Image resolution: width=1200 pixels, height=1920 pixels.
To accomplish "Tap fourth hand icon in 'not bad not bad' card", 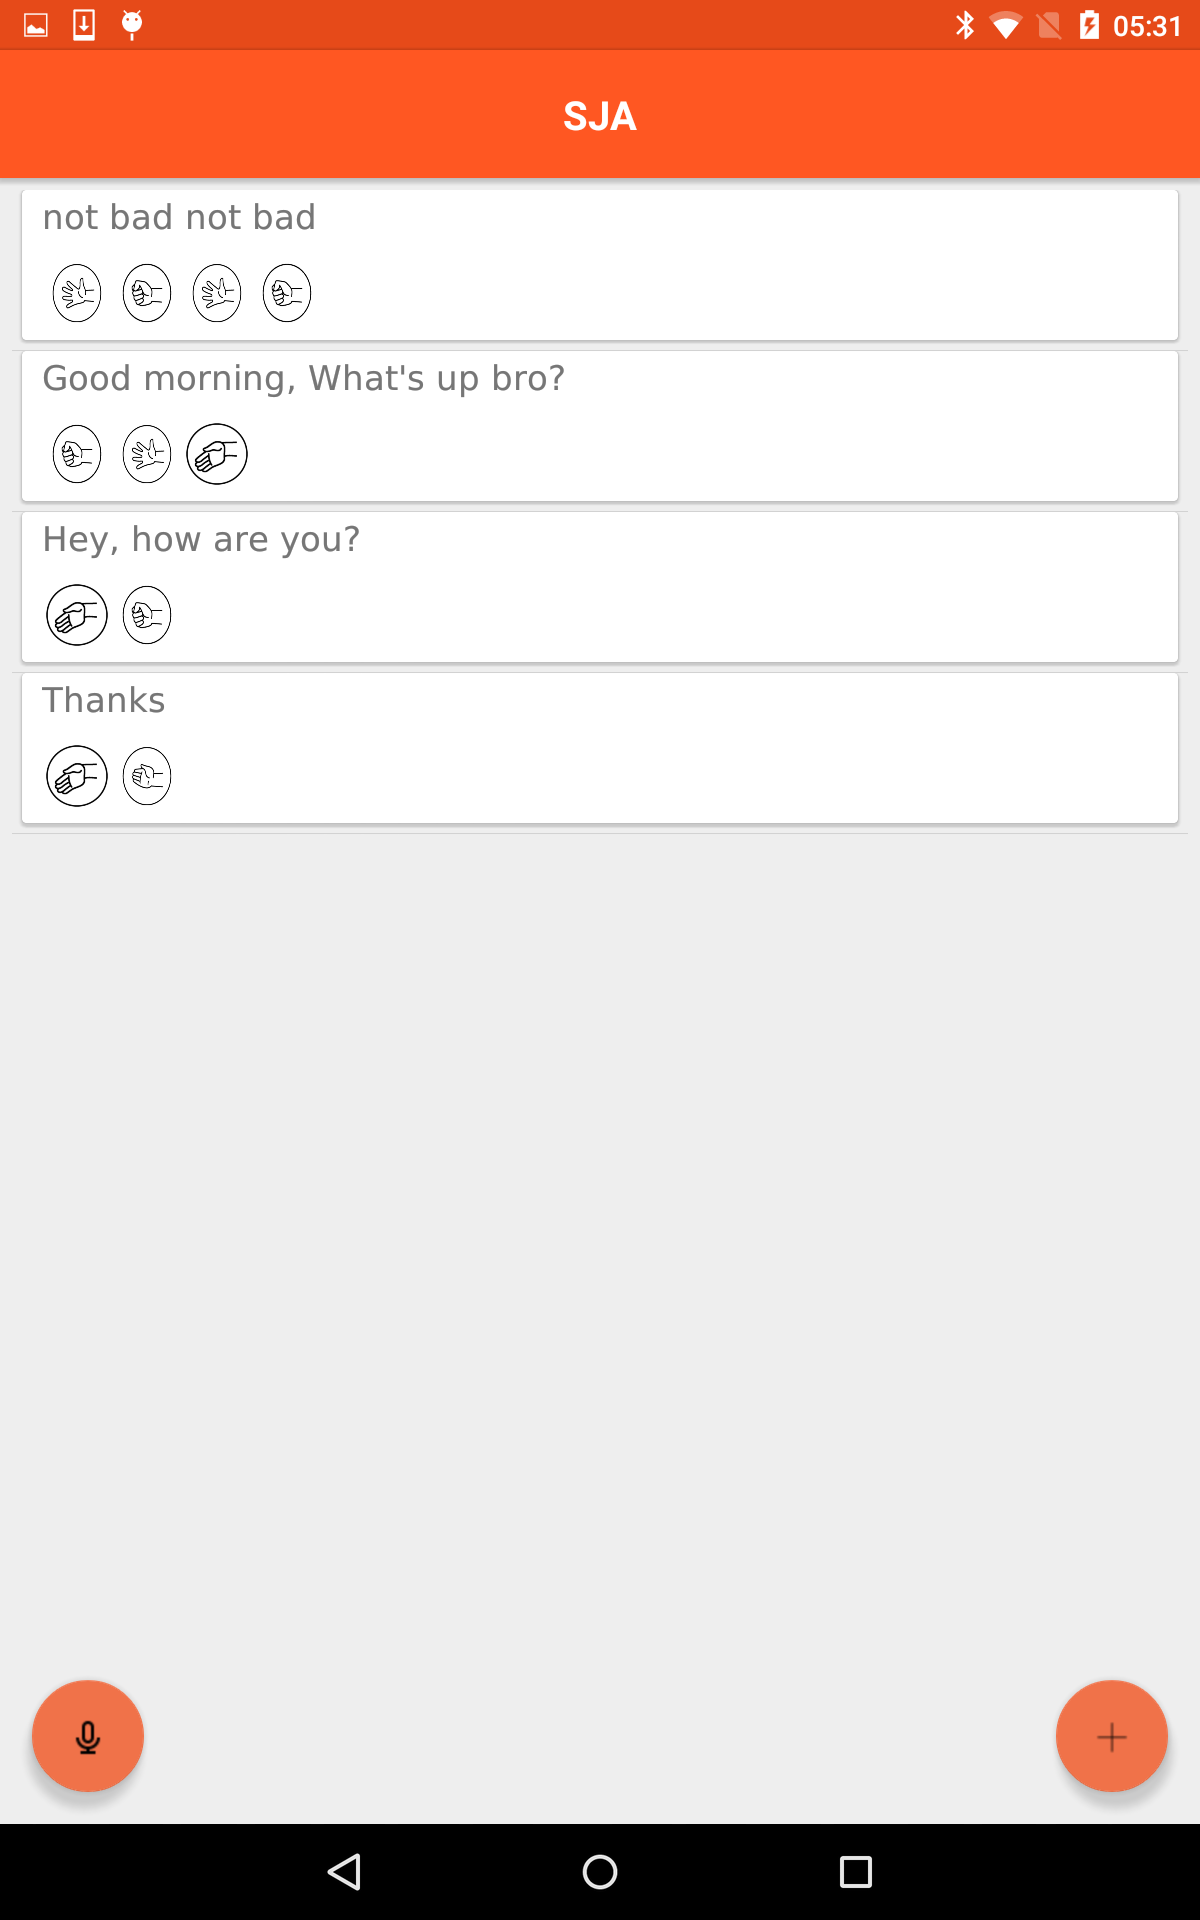I will [287, 293].
